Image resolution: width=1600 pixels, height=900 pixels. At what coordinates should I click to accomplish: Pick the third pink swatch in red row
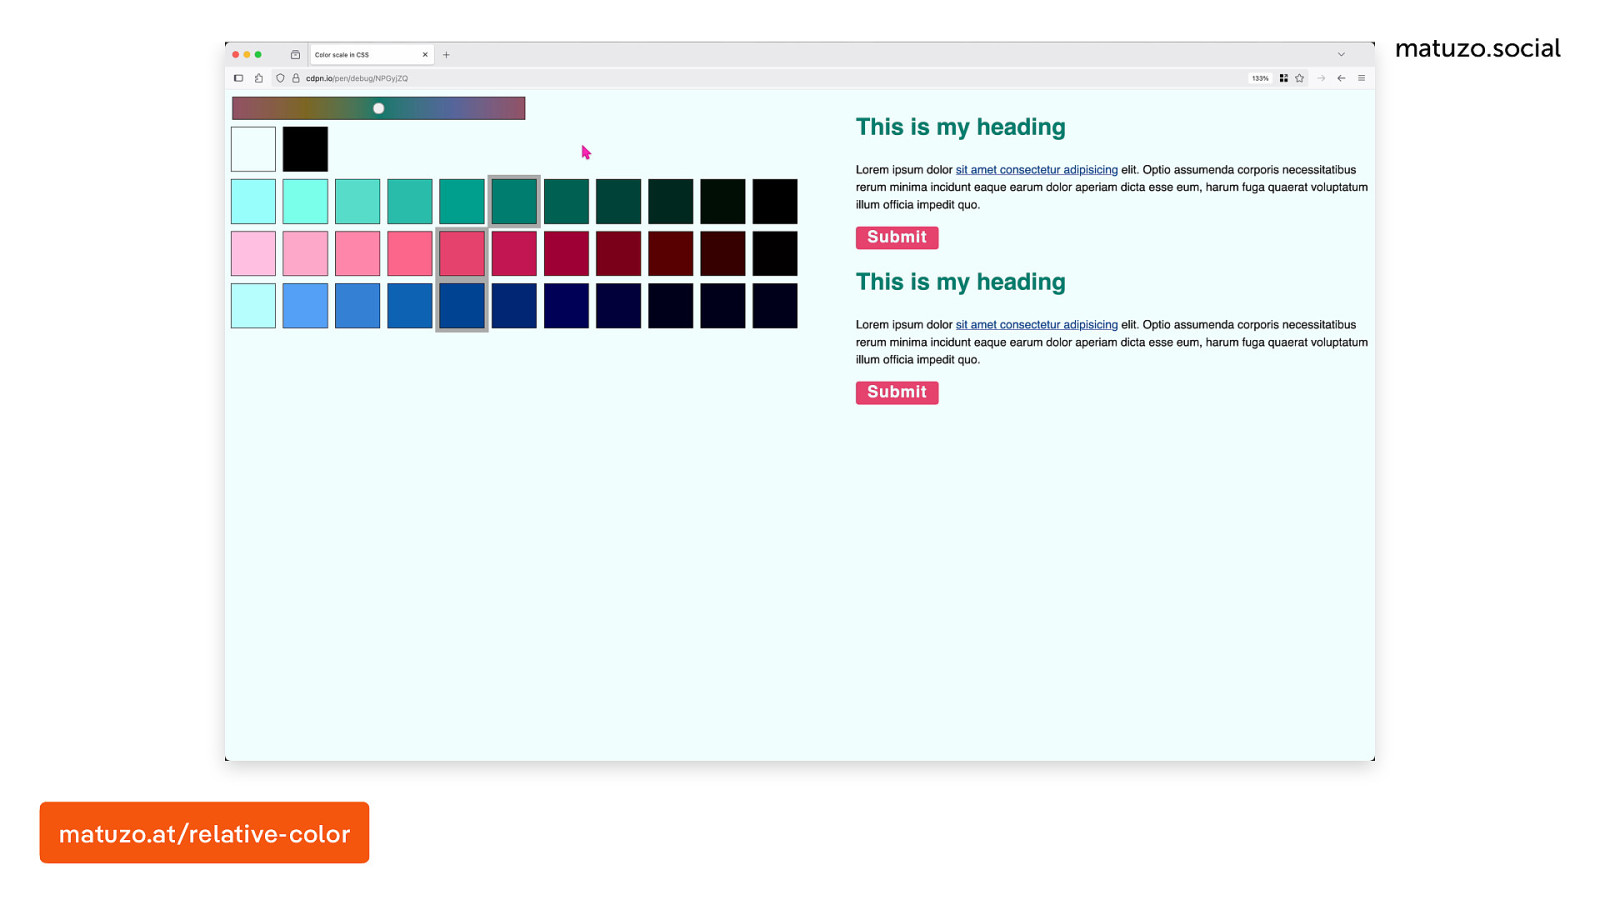(357, 253)
